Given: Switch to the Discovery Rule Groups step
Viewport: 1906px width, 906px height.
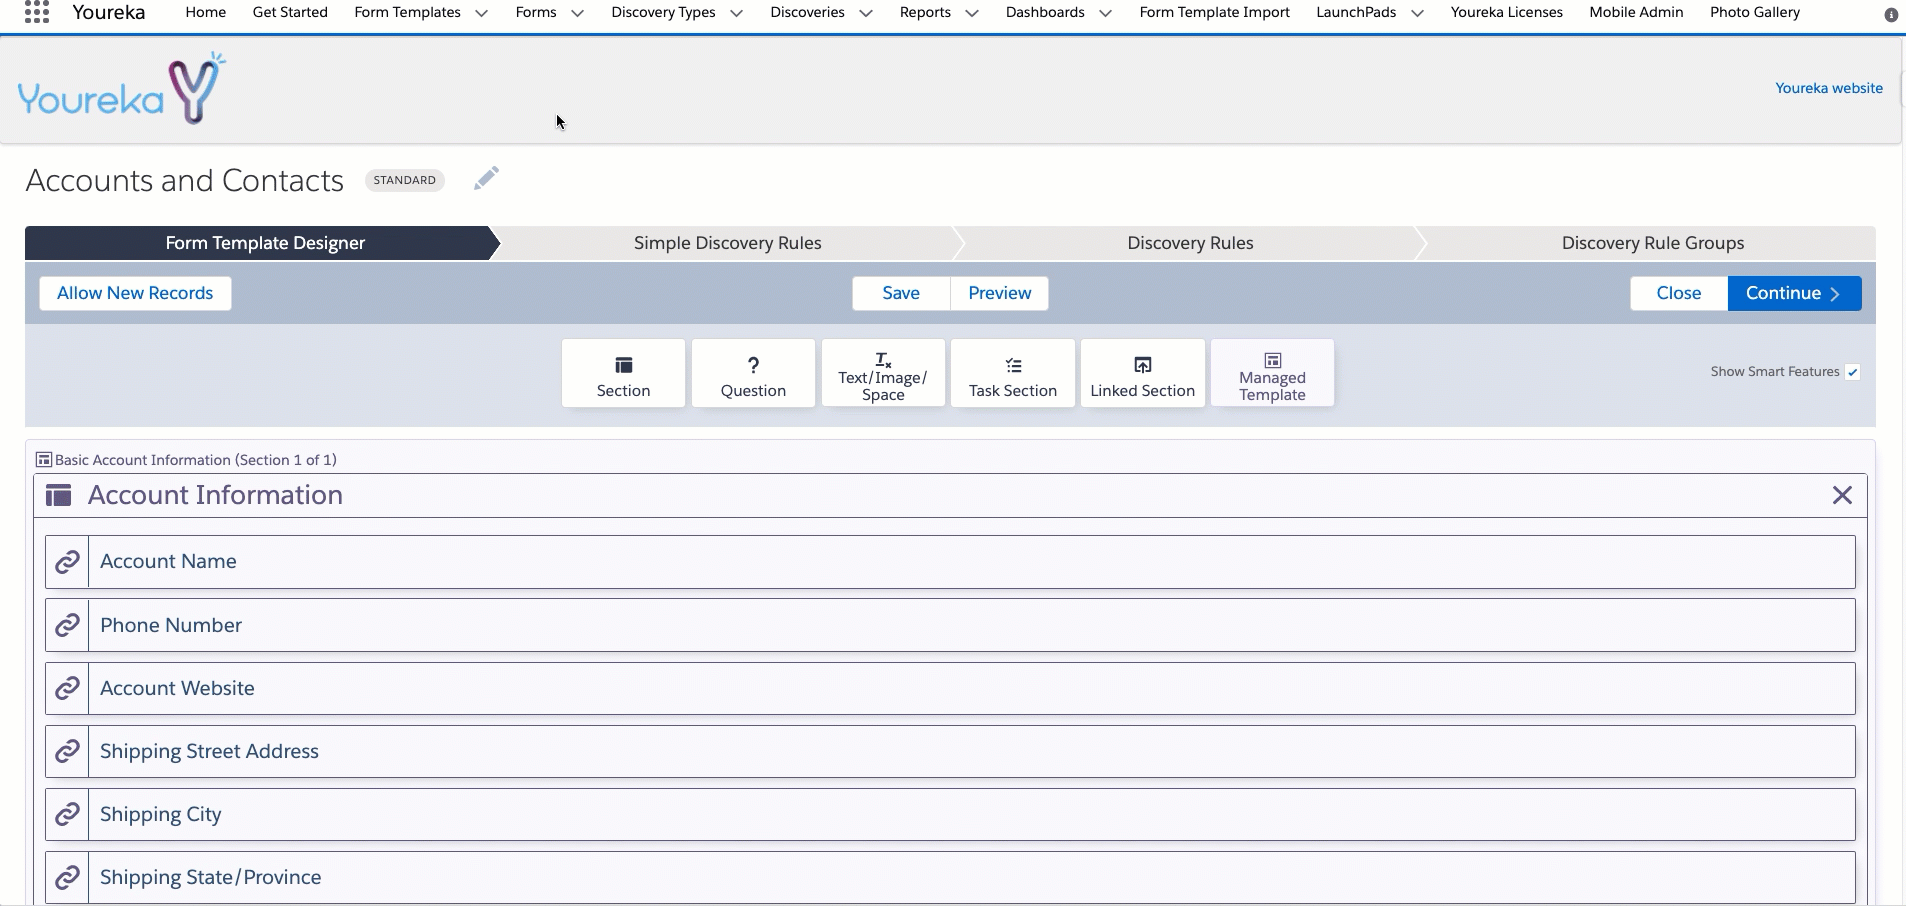Looking at the screenshot, I should pyautogui.click(x=1652, y=243).
